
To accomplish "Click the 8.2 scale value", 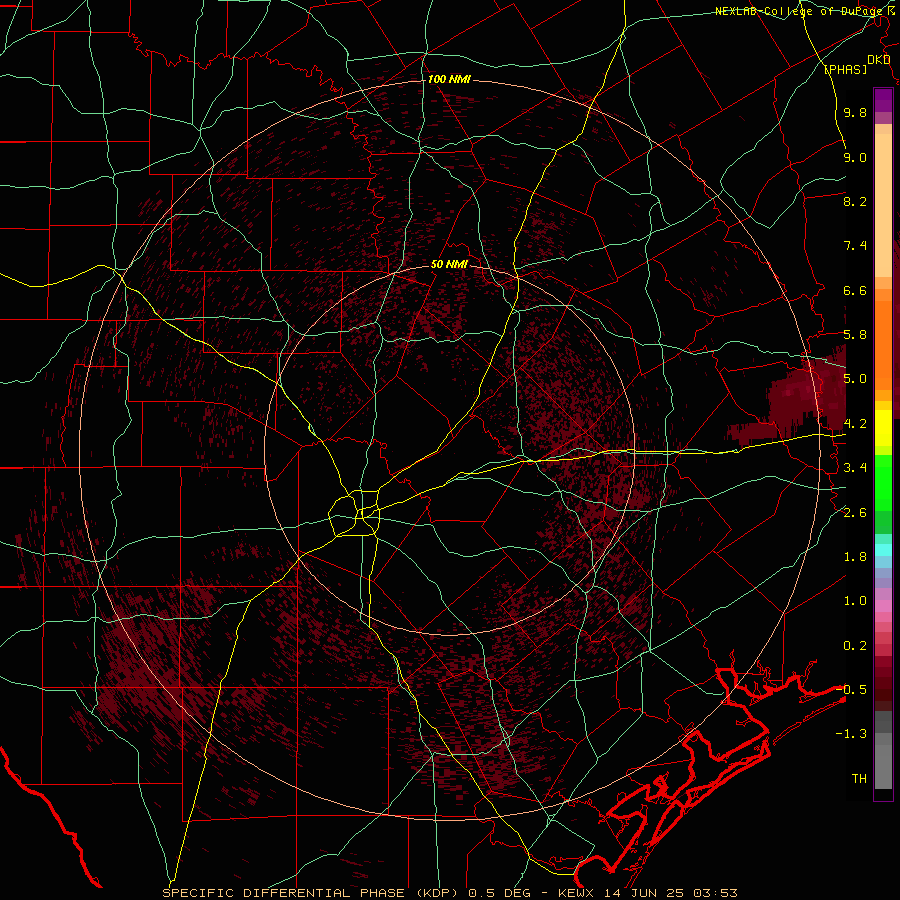I will coord(855,201).
